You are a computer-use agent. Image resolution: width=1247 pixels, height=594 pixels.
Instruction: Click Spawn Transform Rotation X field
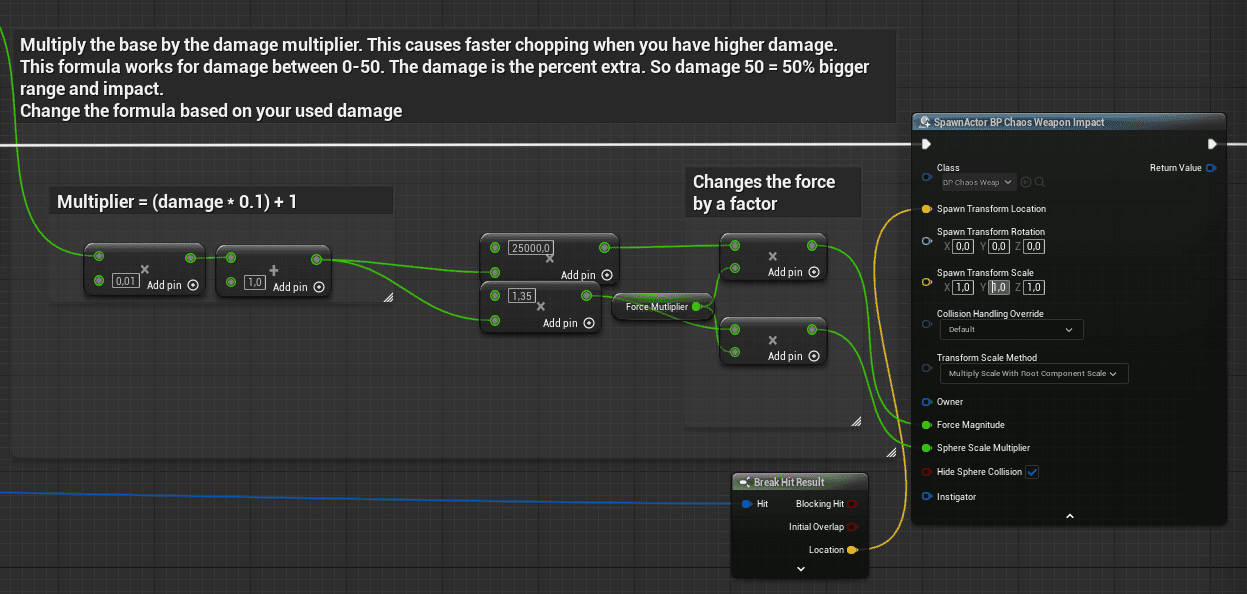tap(963, 246)
